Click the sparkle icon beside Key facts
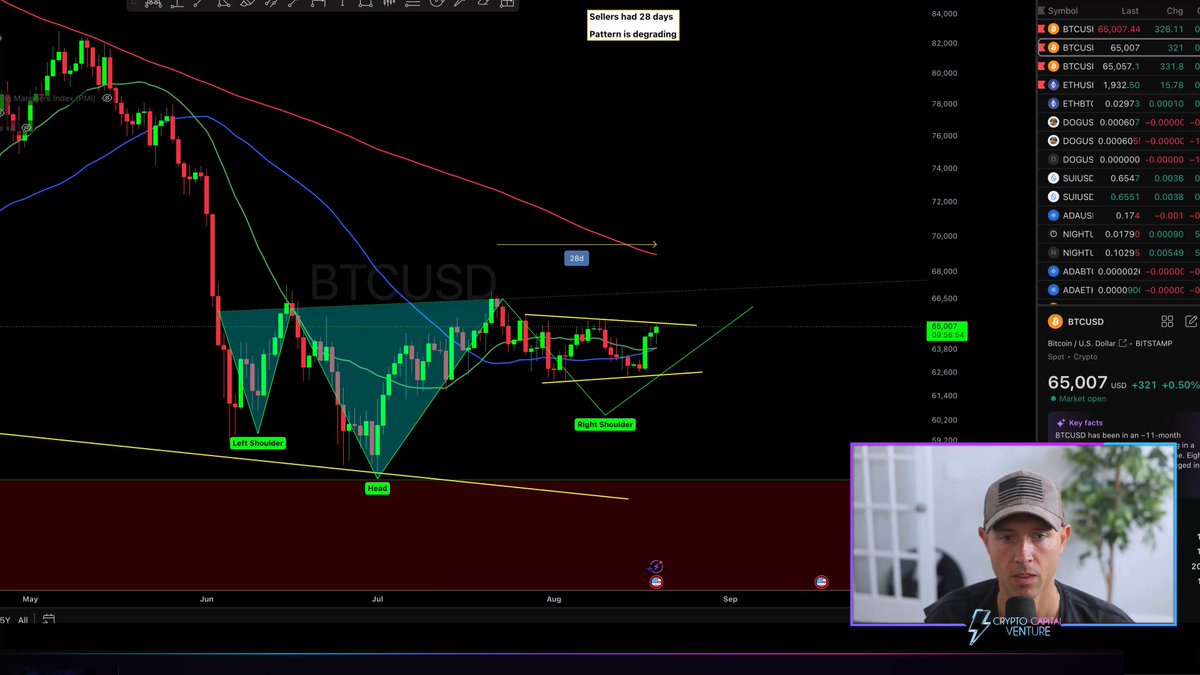The height and width of the screenshot is (675, 1200). [x=1059, y=423]
